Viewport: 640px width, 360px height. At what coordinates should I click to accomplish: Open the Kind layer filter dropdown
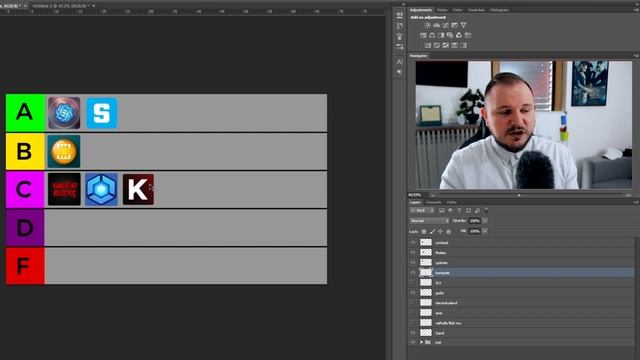point(422,211)
